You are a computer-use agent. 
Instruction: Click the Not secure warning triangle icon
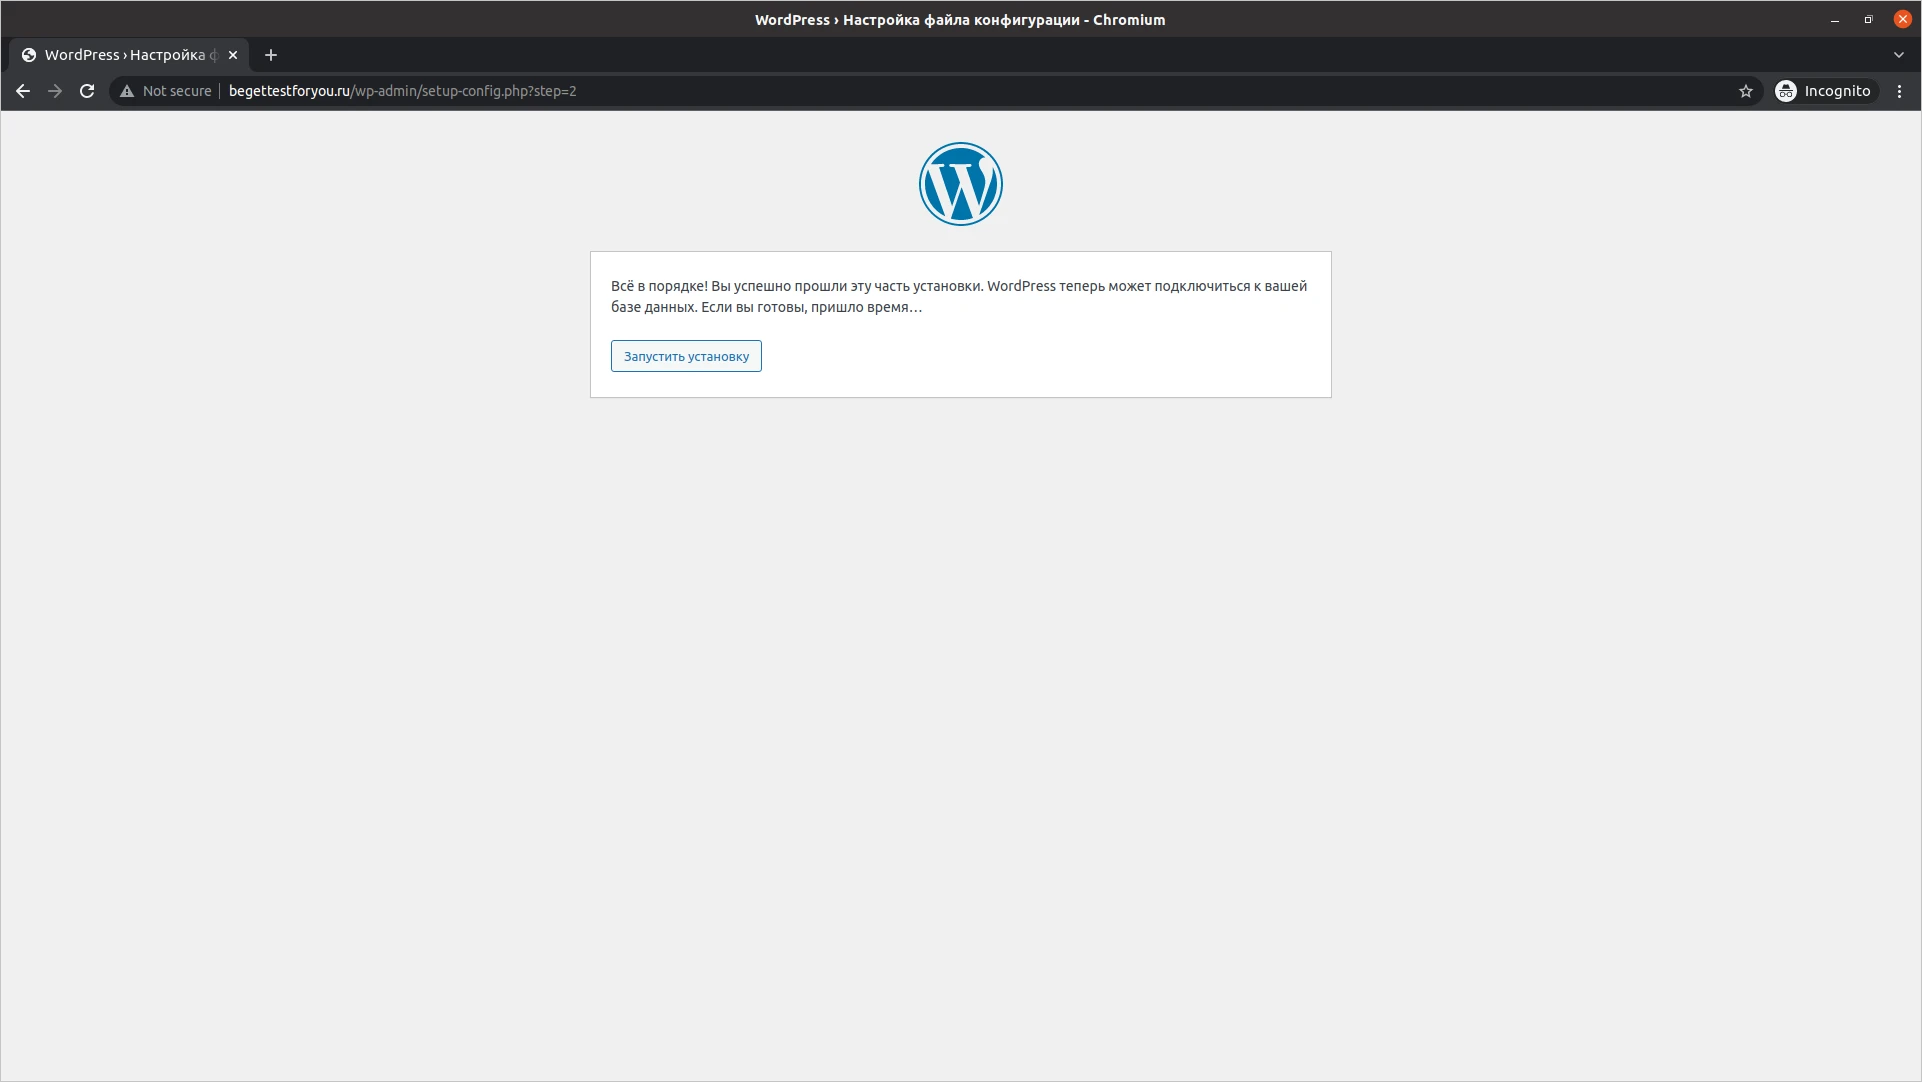(x=127, y=91)
